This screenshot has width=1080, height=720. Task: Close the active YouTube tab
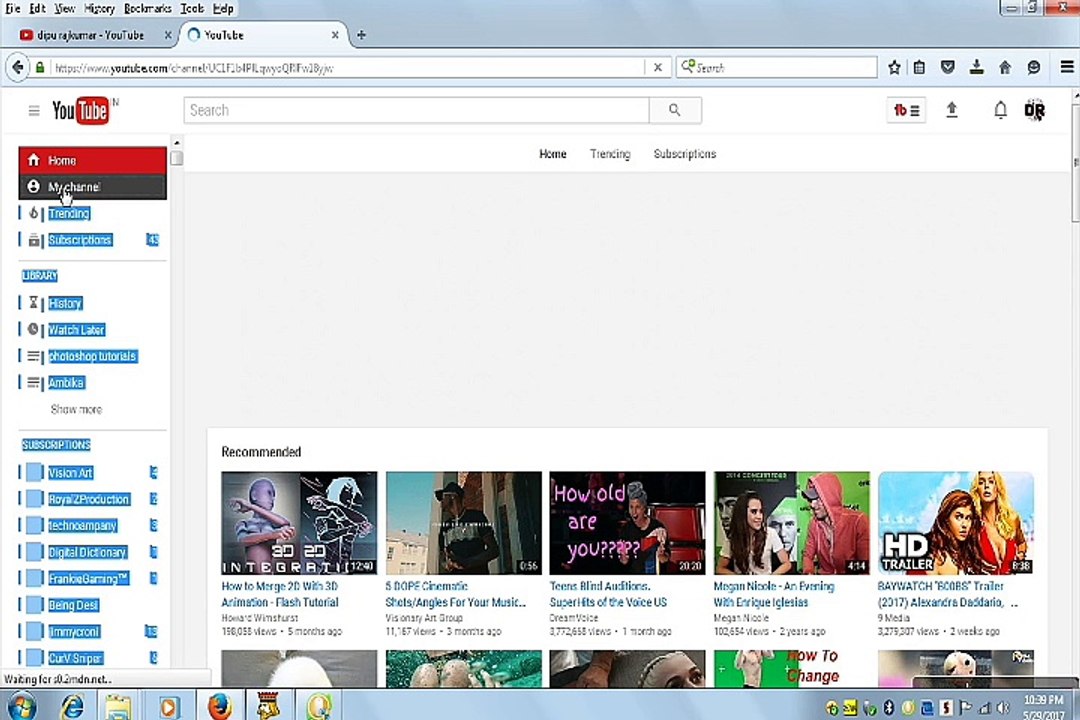[x=335, y=35]
